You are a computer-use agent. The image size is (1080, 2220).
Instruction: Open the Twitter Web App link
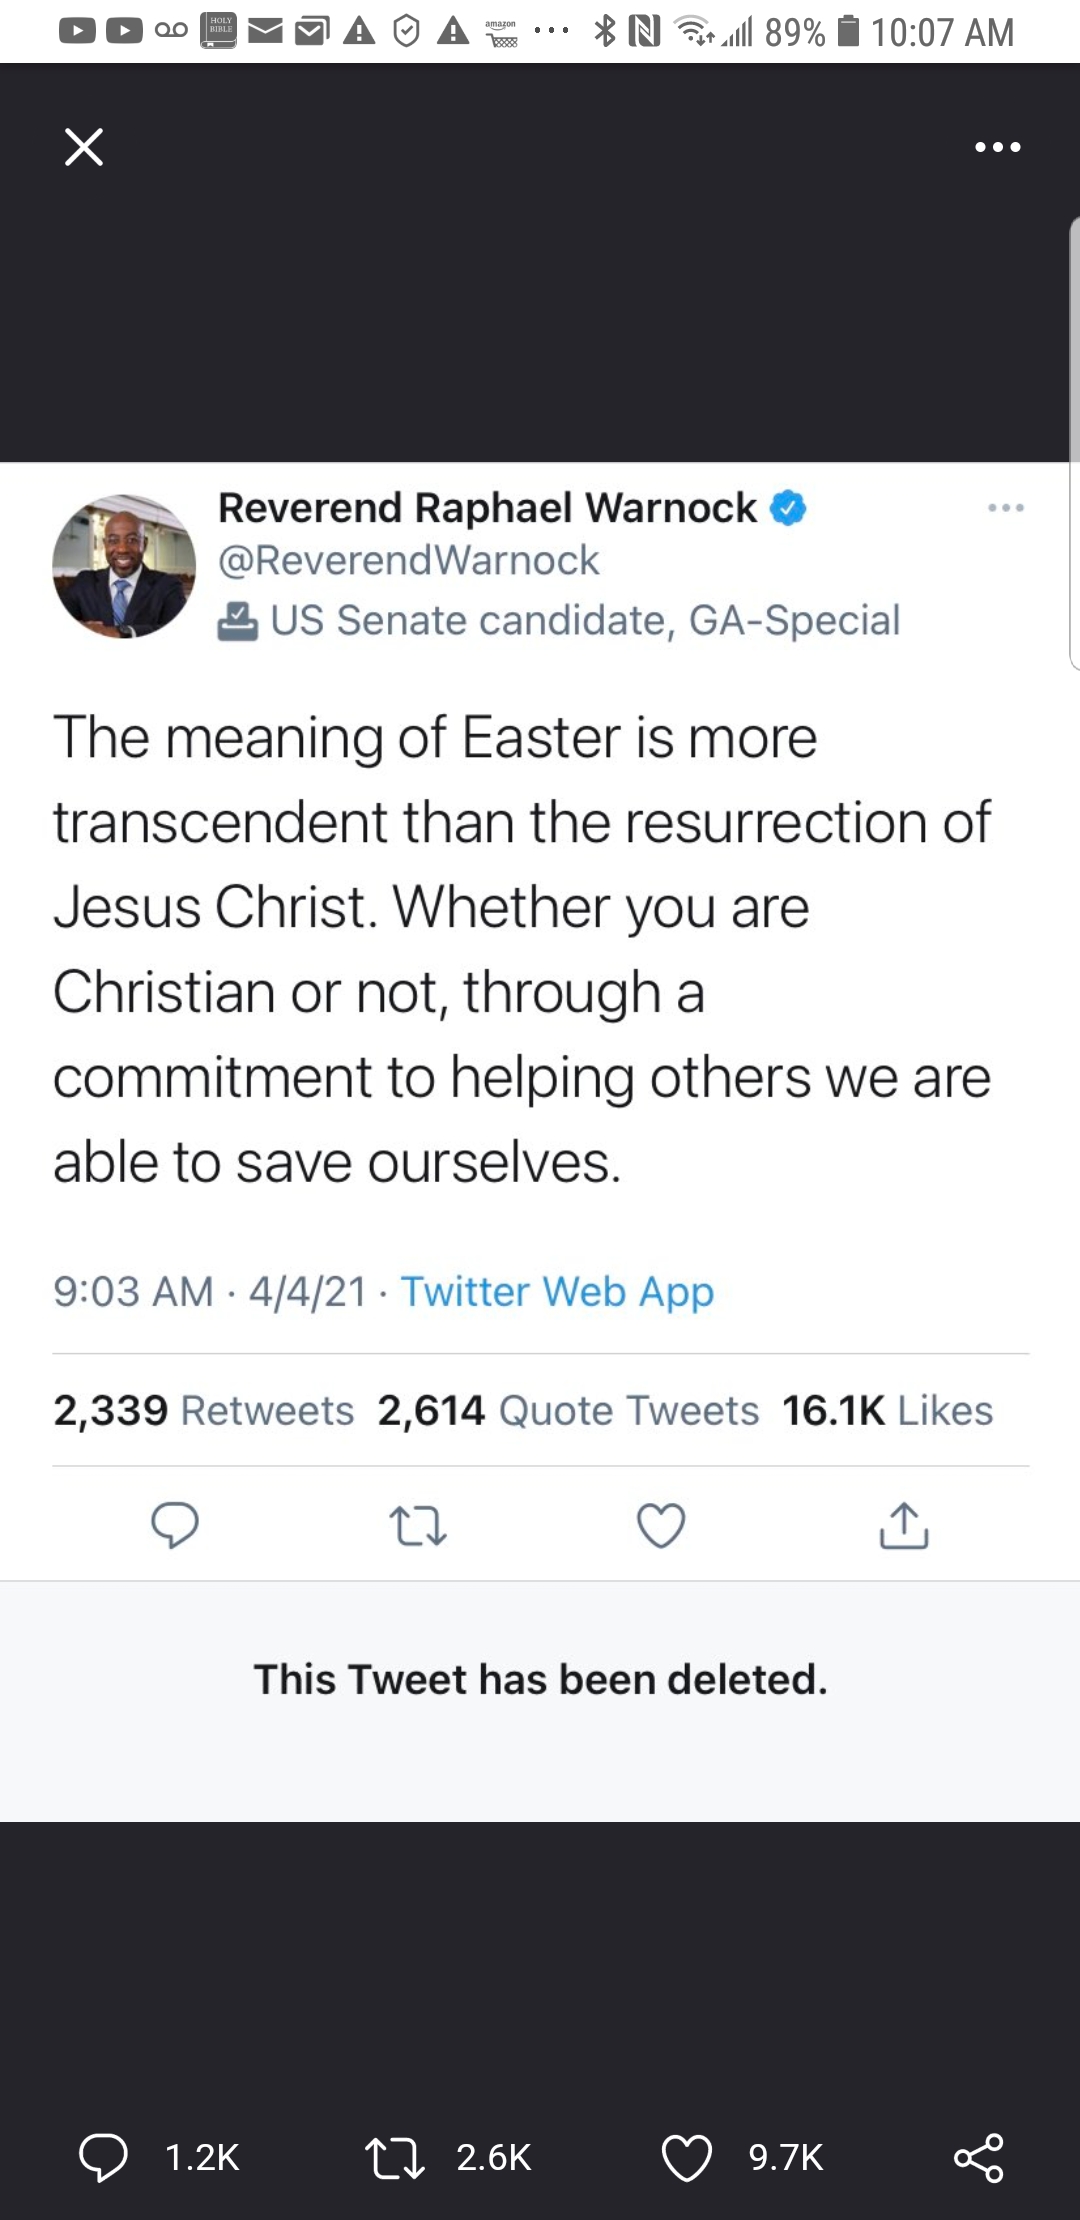(x=557, y=1291)
